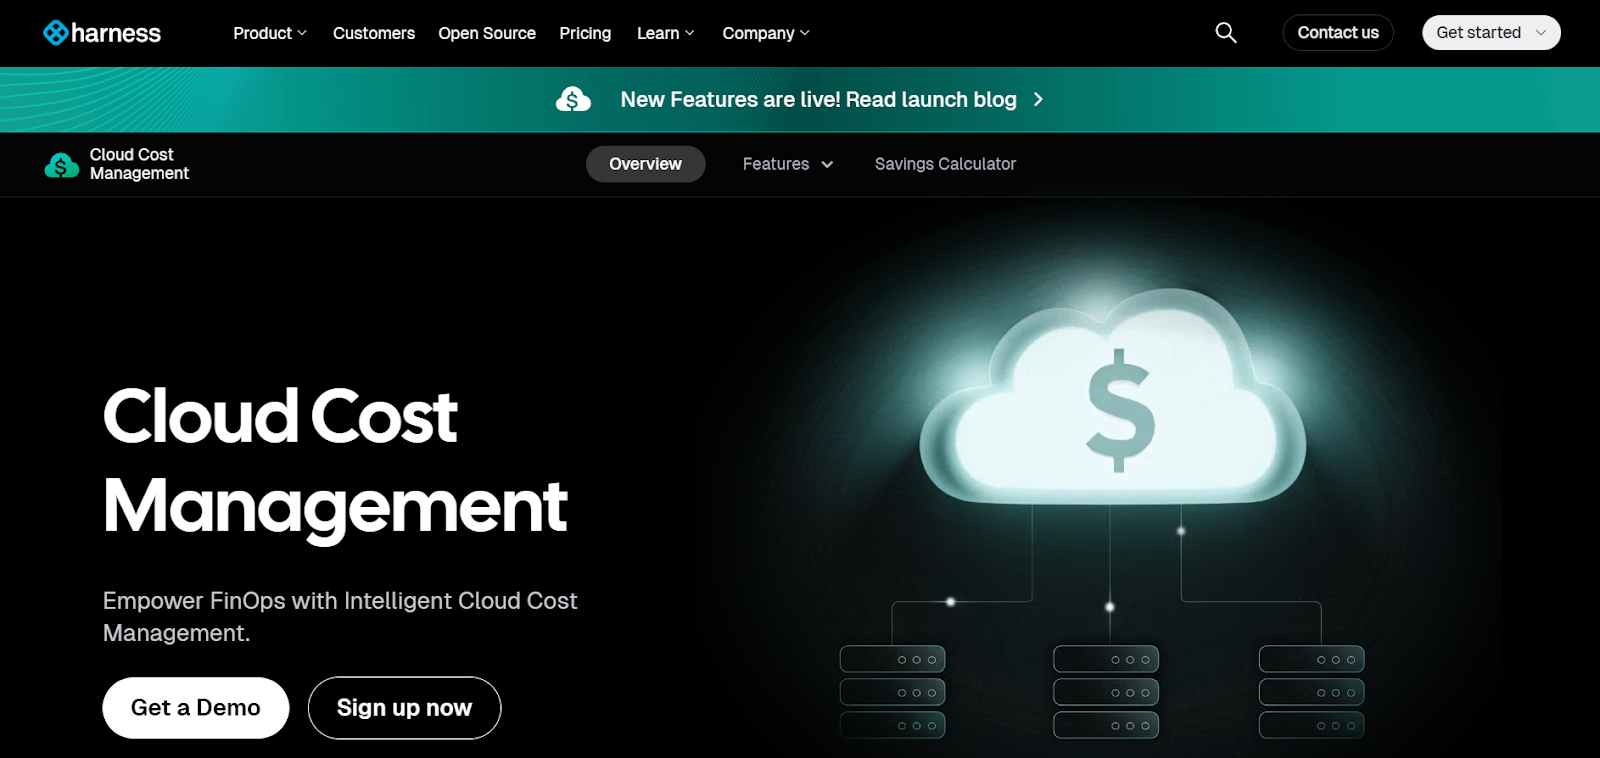
Task: Expand the Company menu
Action: tap(766, 33)
